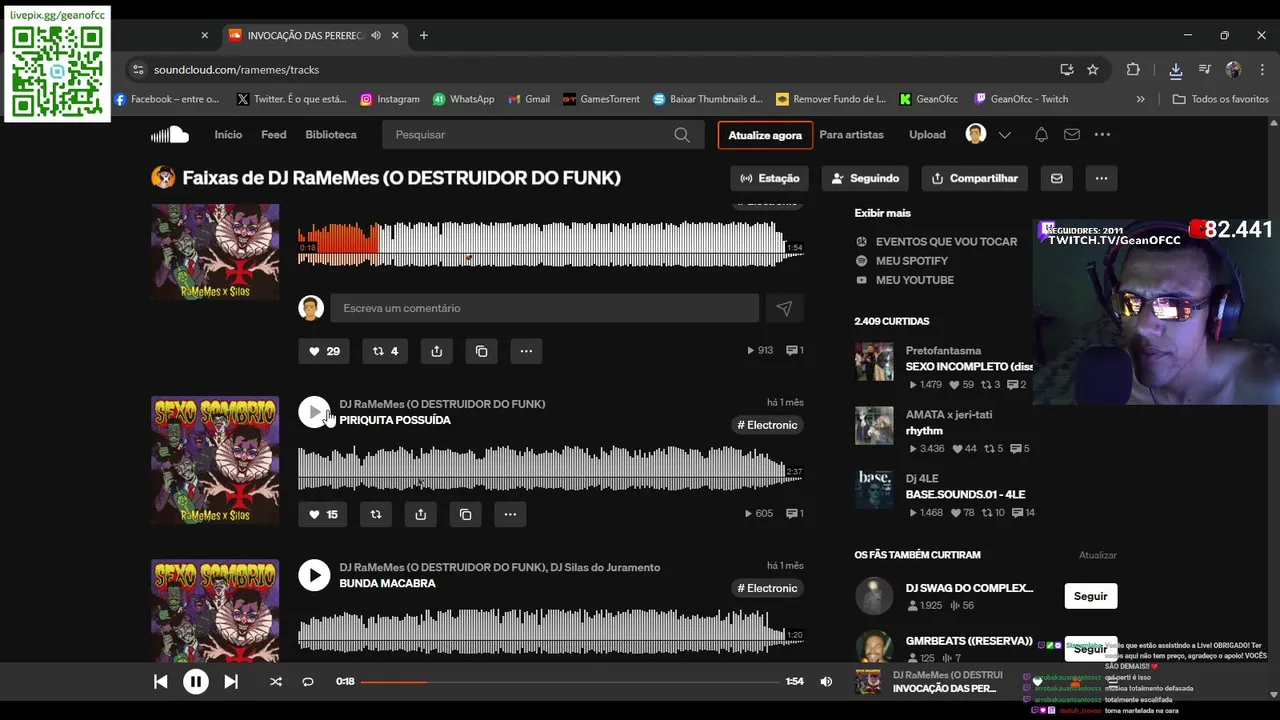This screenshot has height=720, width=1280.
Task: Skip to previous track in player
Action: [x=160, y=682]
